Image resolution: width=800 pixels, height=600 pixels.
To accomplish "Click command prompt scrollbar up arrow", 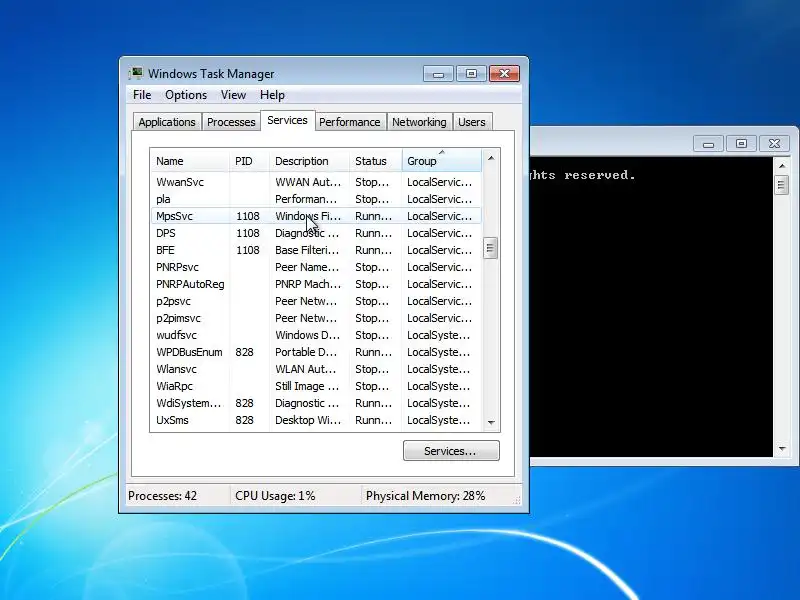I will pyautogui.click(x=782, y=166).
